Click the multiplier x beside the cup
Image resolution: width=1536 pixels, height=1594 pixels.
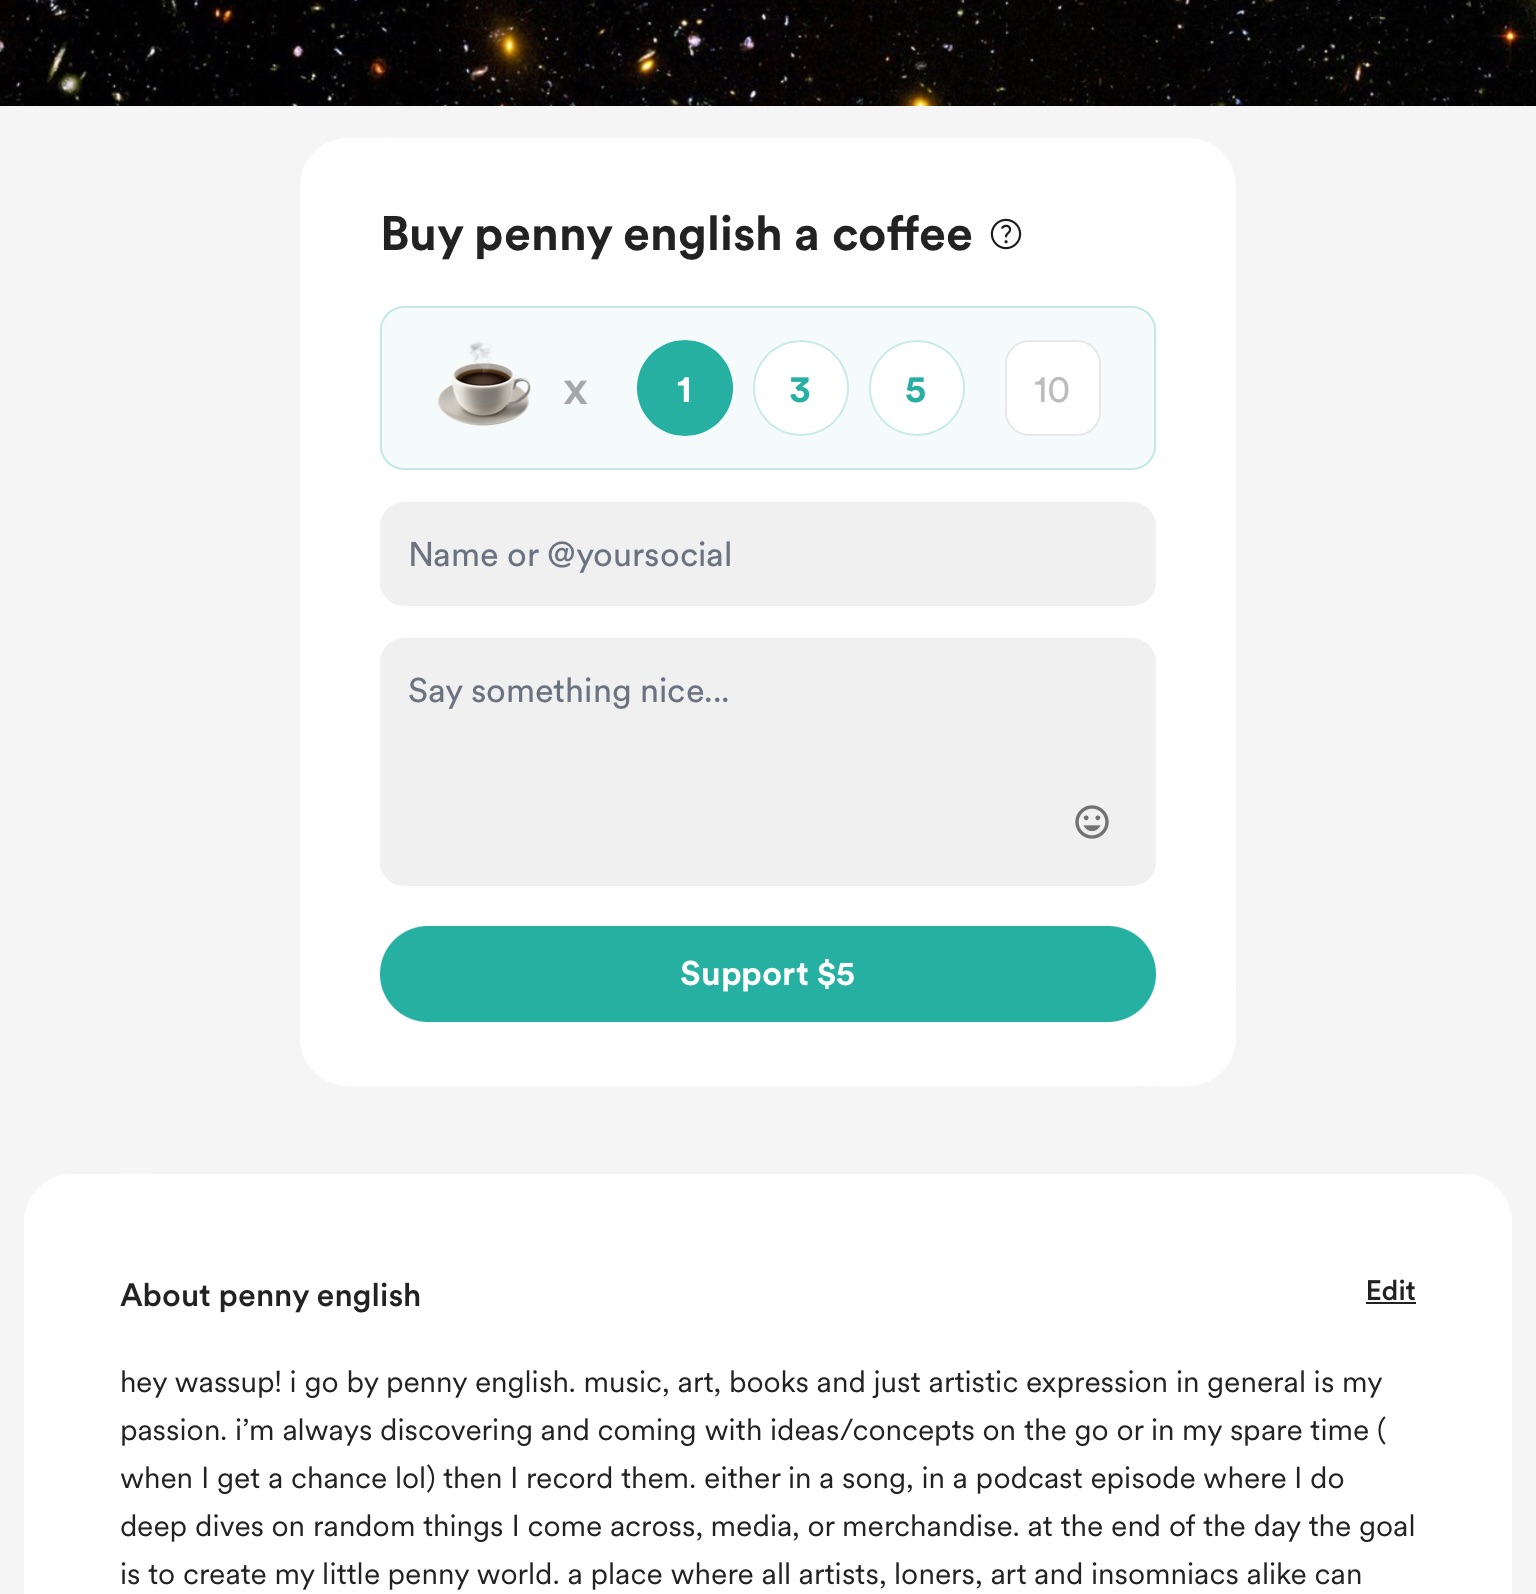pyautogui.click(x=575, y=391)
